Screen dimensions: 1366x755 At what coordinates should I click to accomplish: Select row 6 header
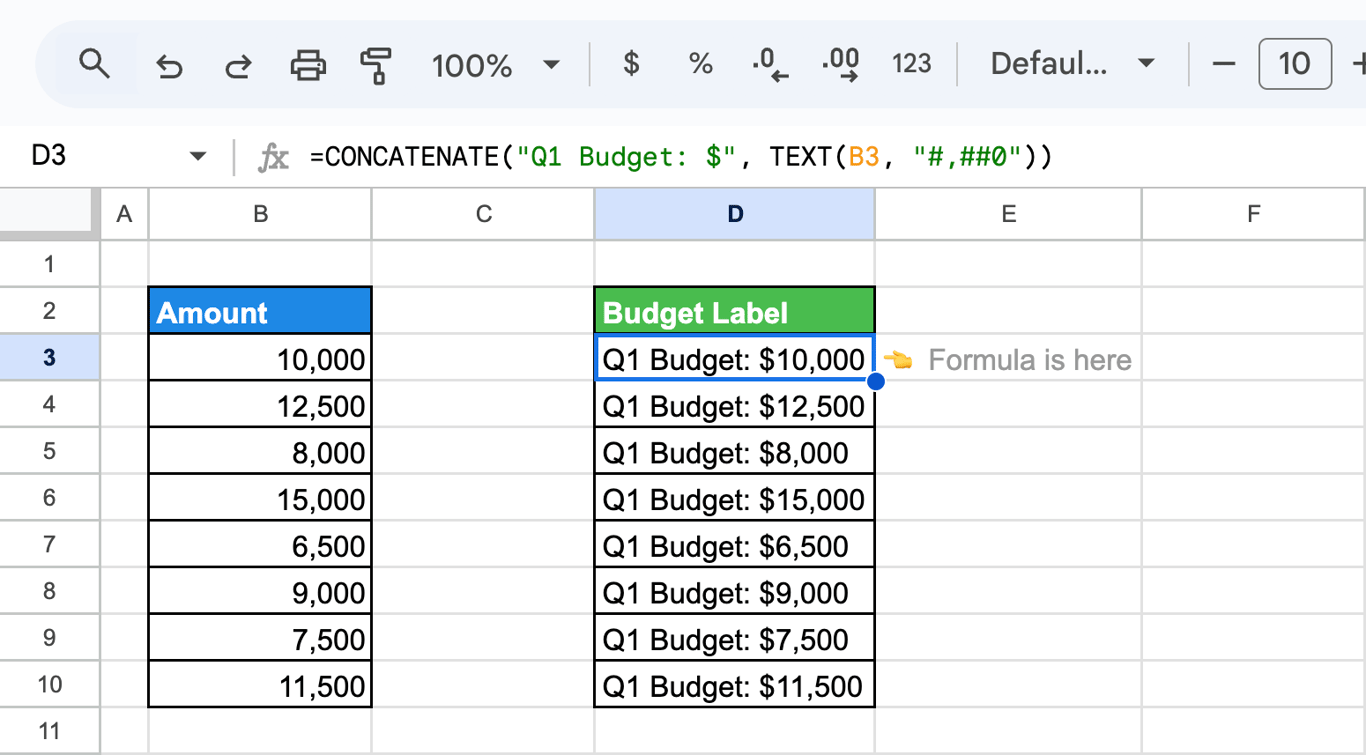pyautogui.click(x=50, y=498)
